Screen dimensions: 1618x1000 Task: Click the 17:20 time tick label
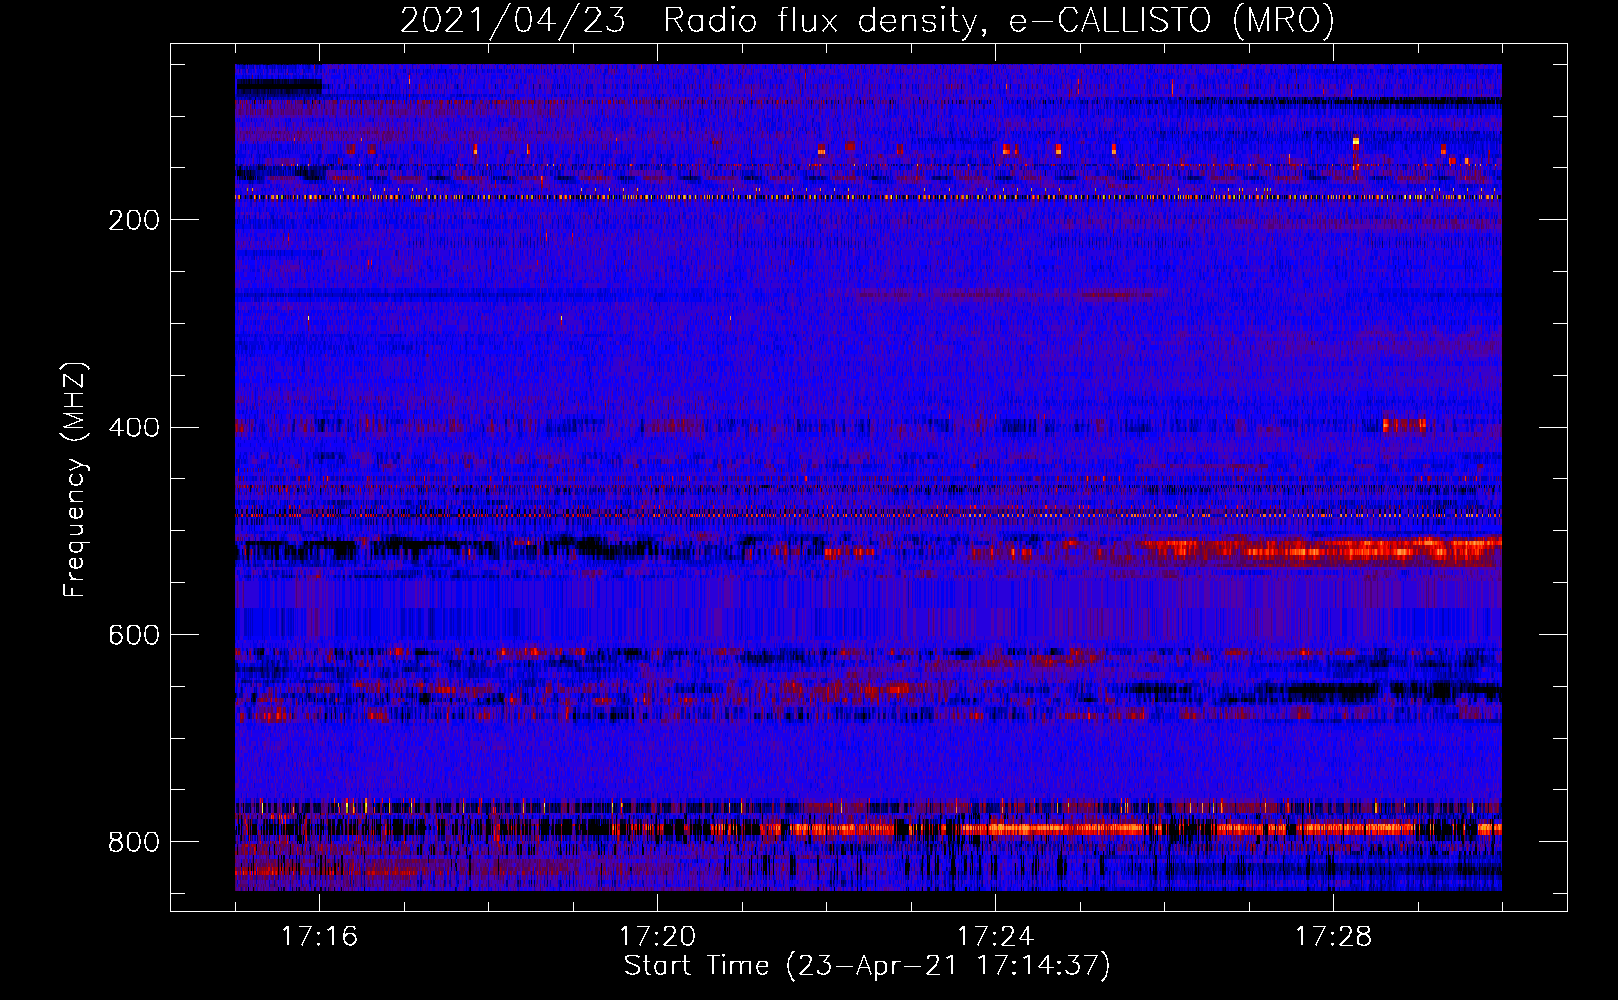(657, 936)
